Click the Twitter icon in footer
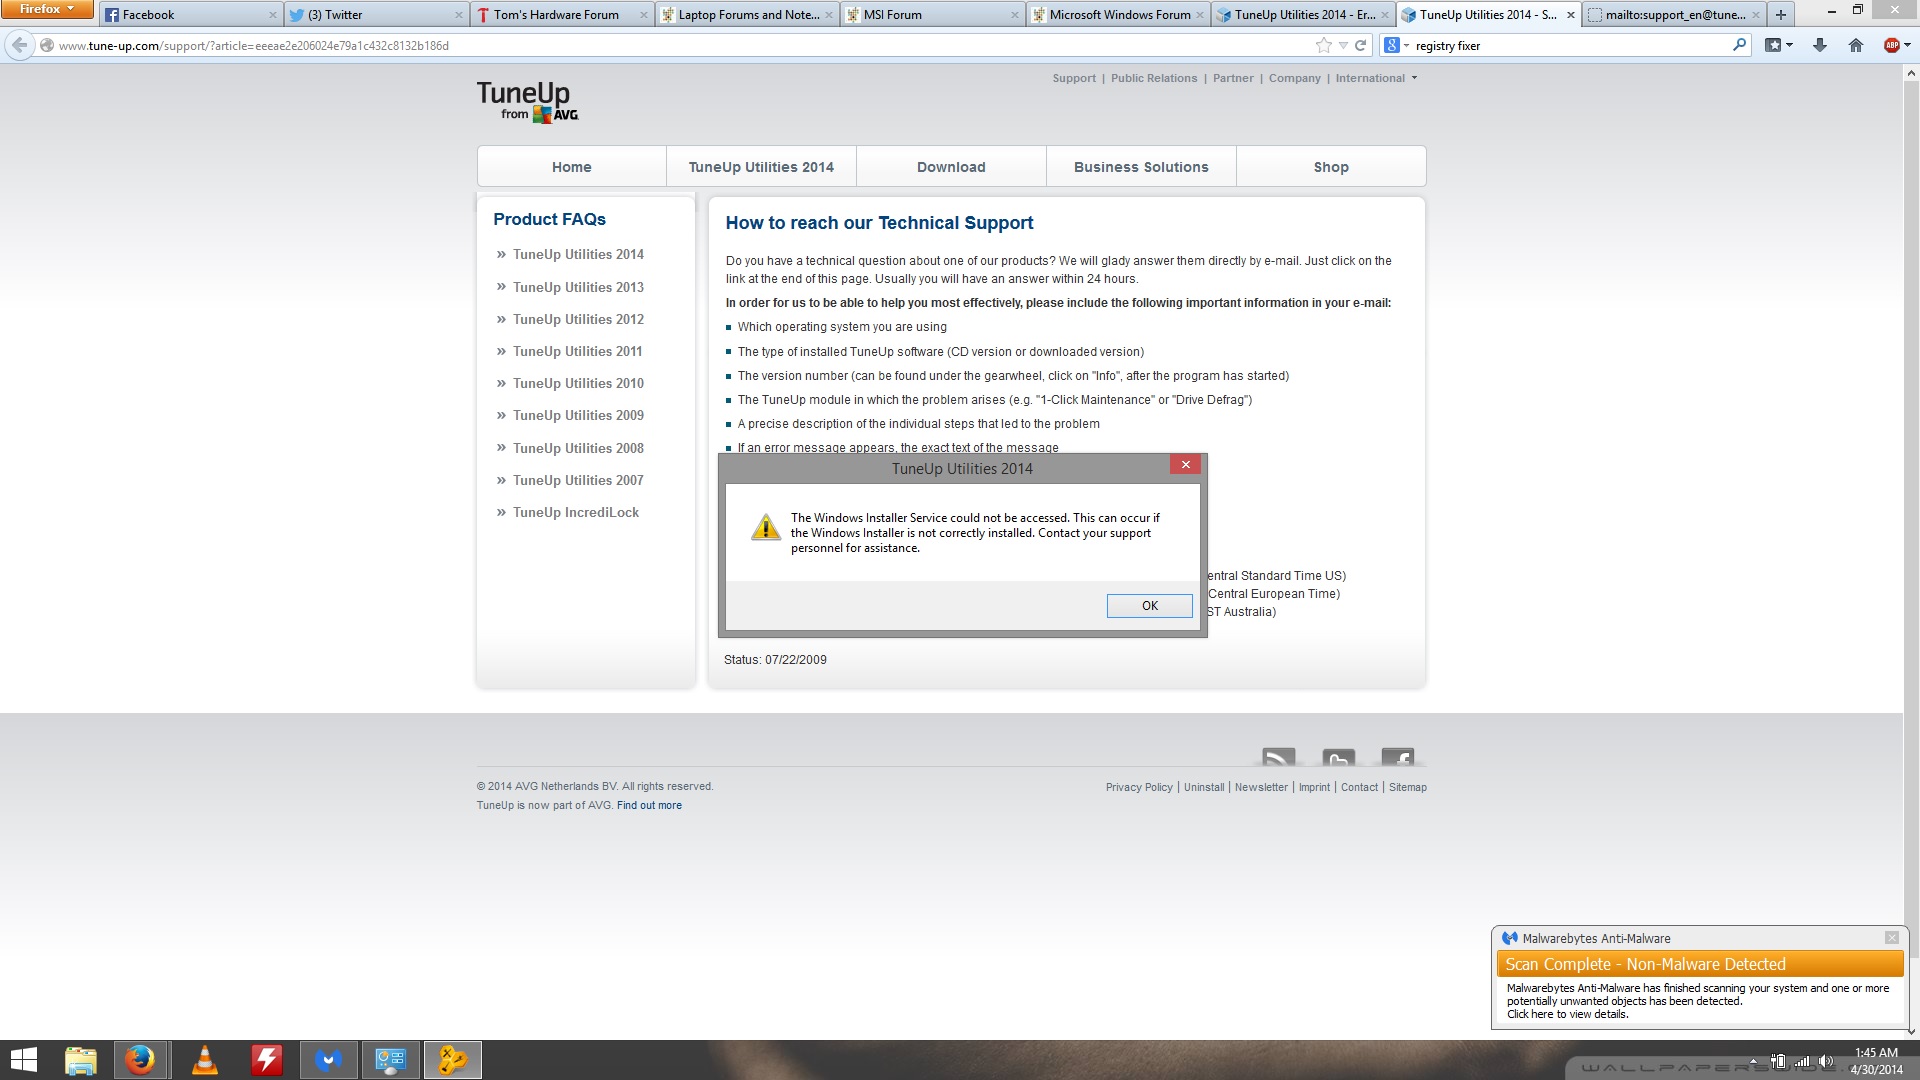Image resolution: width=1920 pixels, height=1080 pixels. (1338, 757)
